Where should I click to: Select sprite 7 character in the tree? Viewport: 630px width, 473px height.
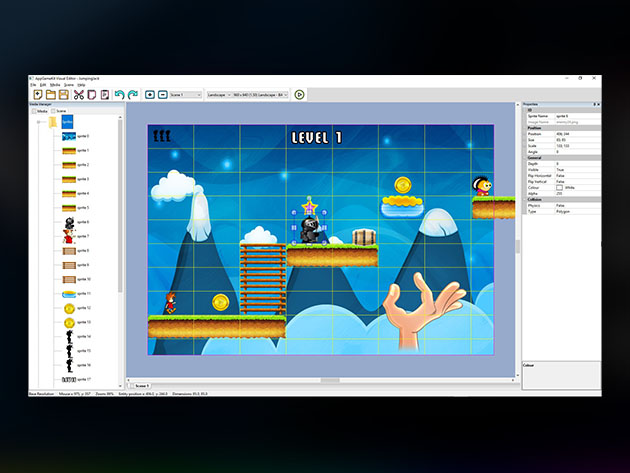69,237
